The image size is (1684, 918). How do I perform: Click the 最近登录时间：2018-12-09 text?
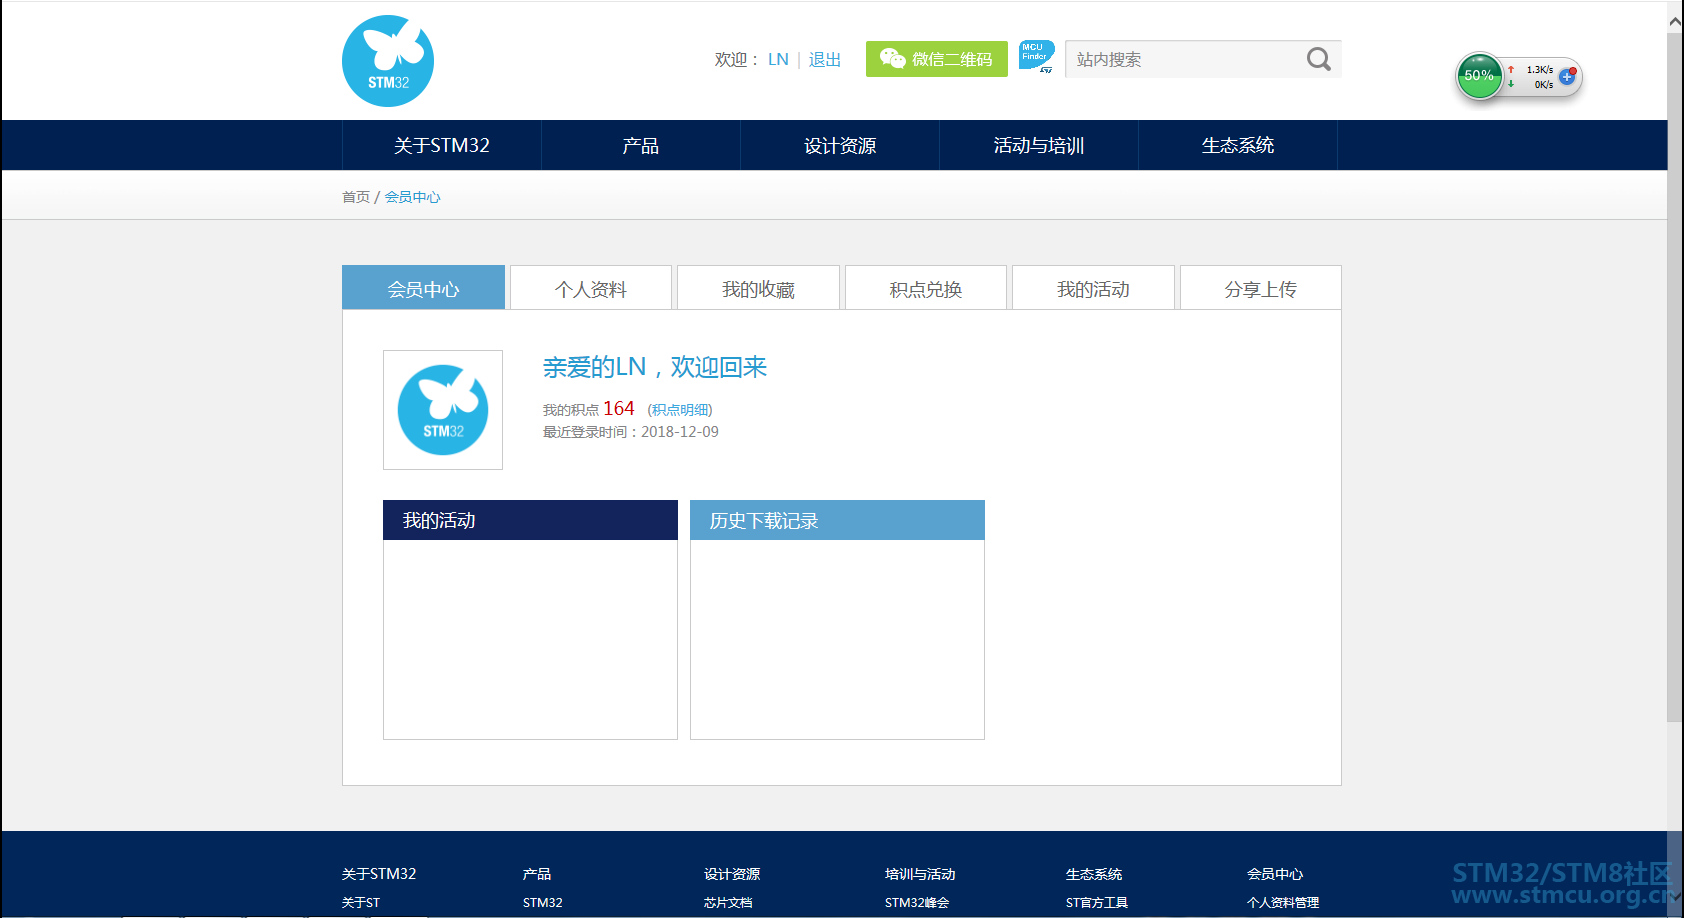pos(631,432)
